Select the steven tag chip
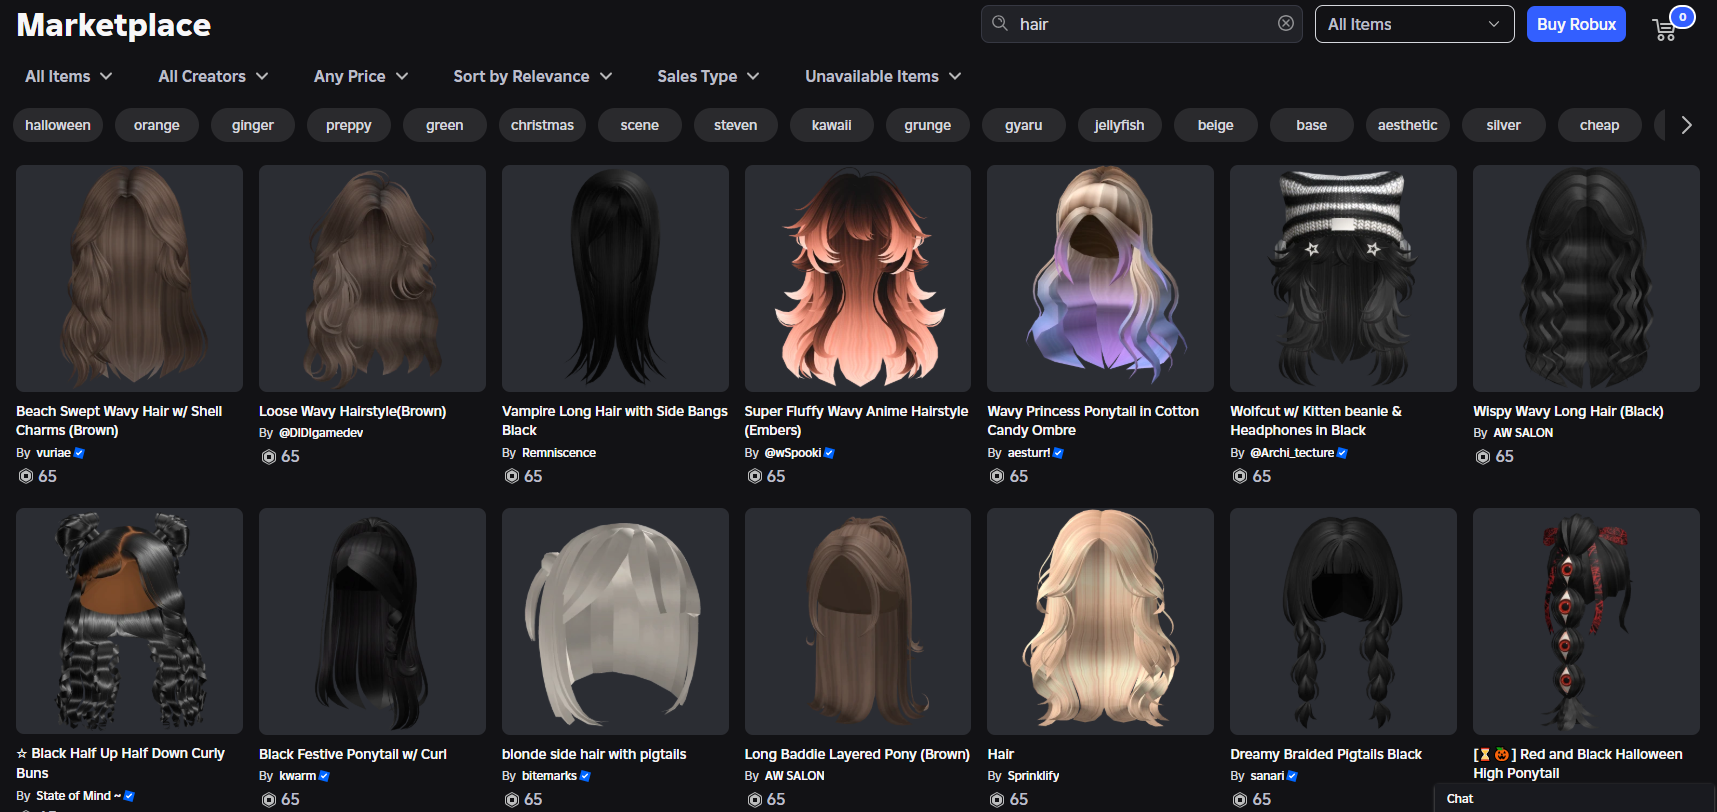This screenshot has width=1717, height=812. (x=736, y=125)
